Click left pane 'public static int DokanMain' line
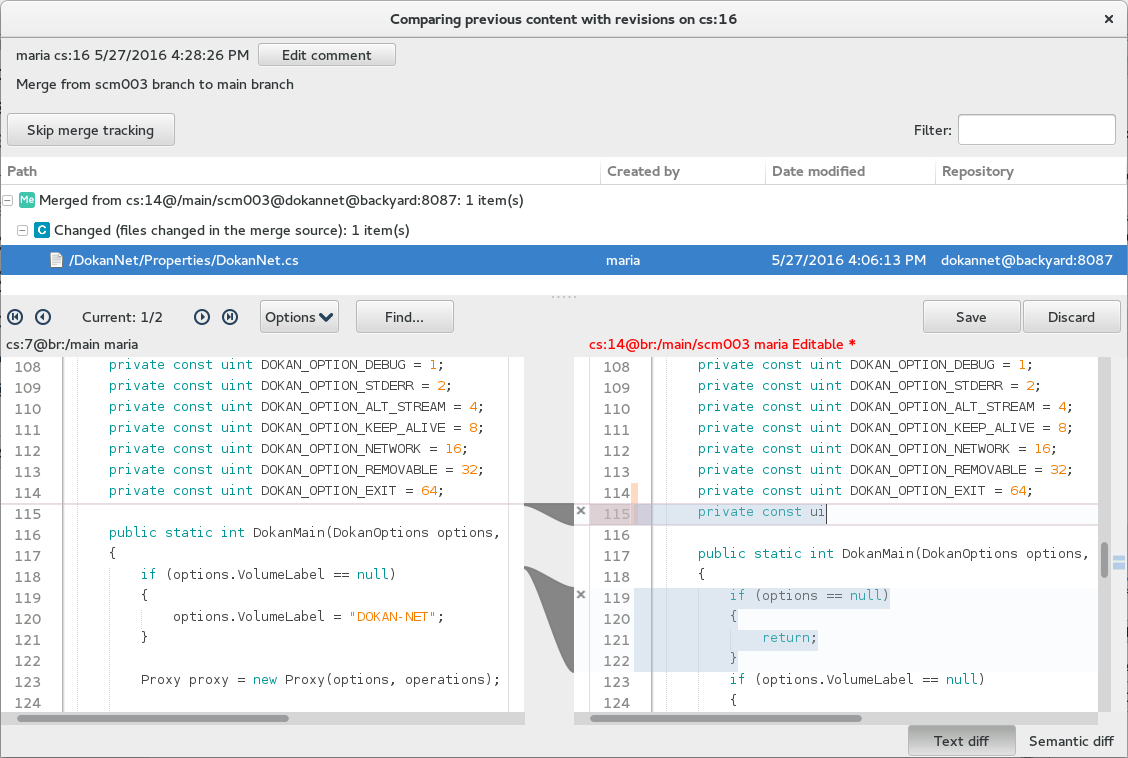The width and height of the screenshot is (1128, 758). tap(304, 533)
